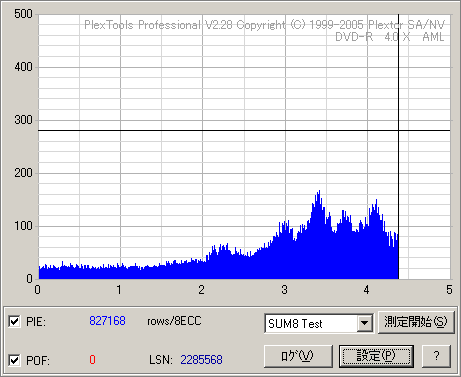Viewport: 461px width, 377px height.
Task: Toggle the POF checkbox
Action: tap(14, 360)
